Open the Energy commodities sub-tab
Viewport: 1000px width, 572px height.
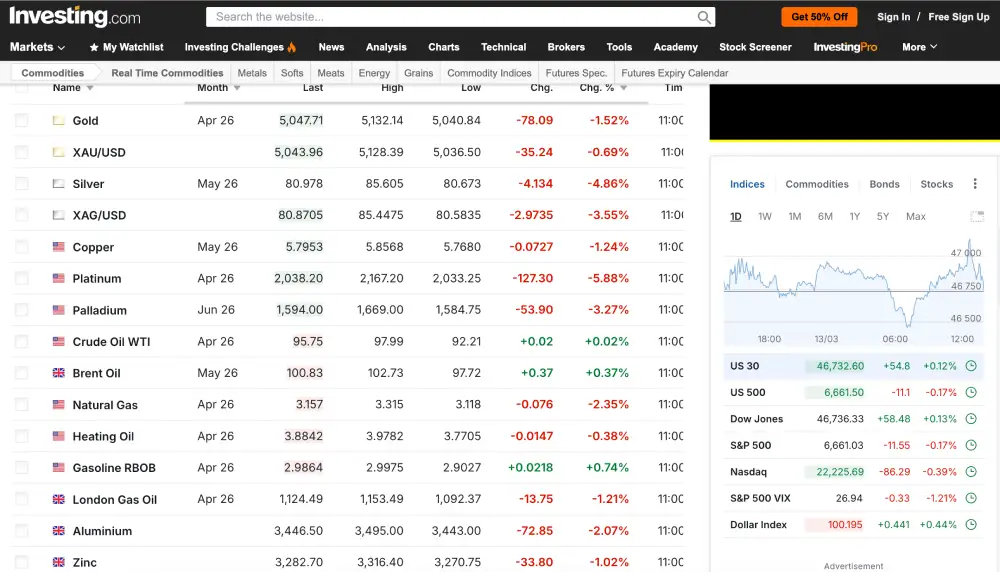pos(374,73)
